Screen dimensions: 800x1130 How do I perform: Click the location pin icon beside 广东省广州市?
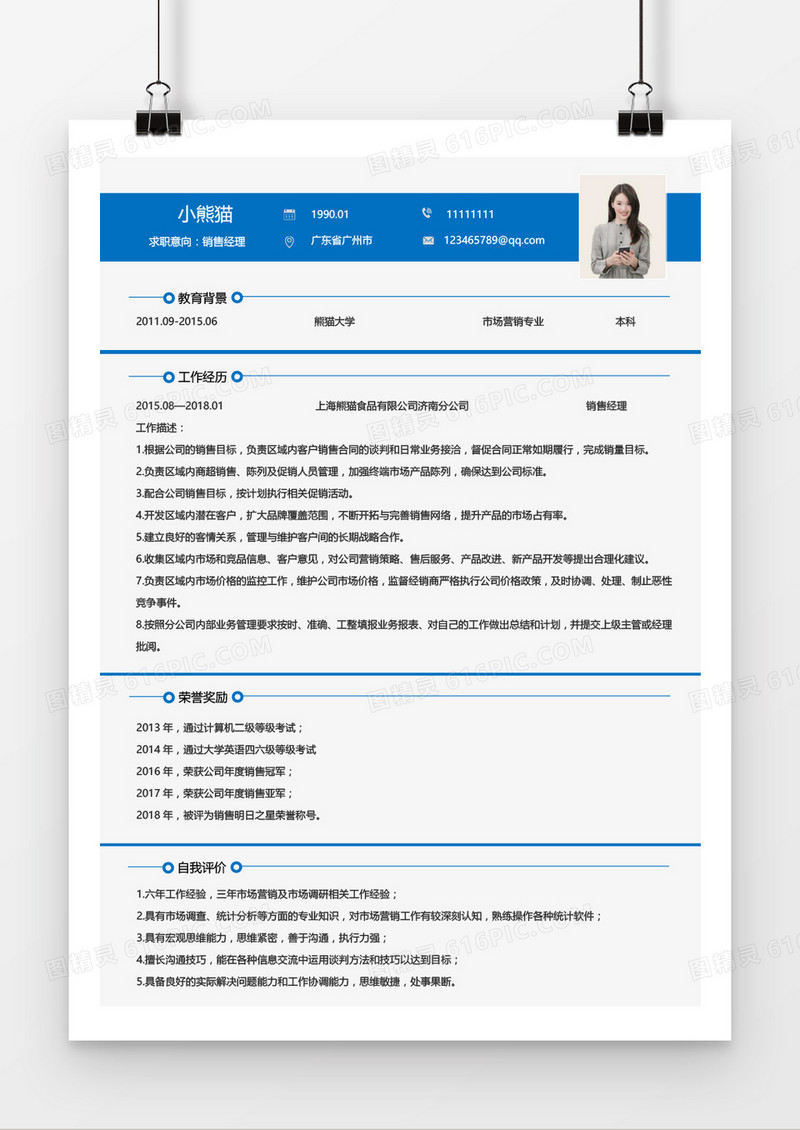289,241
